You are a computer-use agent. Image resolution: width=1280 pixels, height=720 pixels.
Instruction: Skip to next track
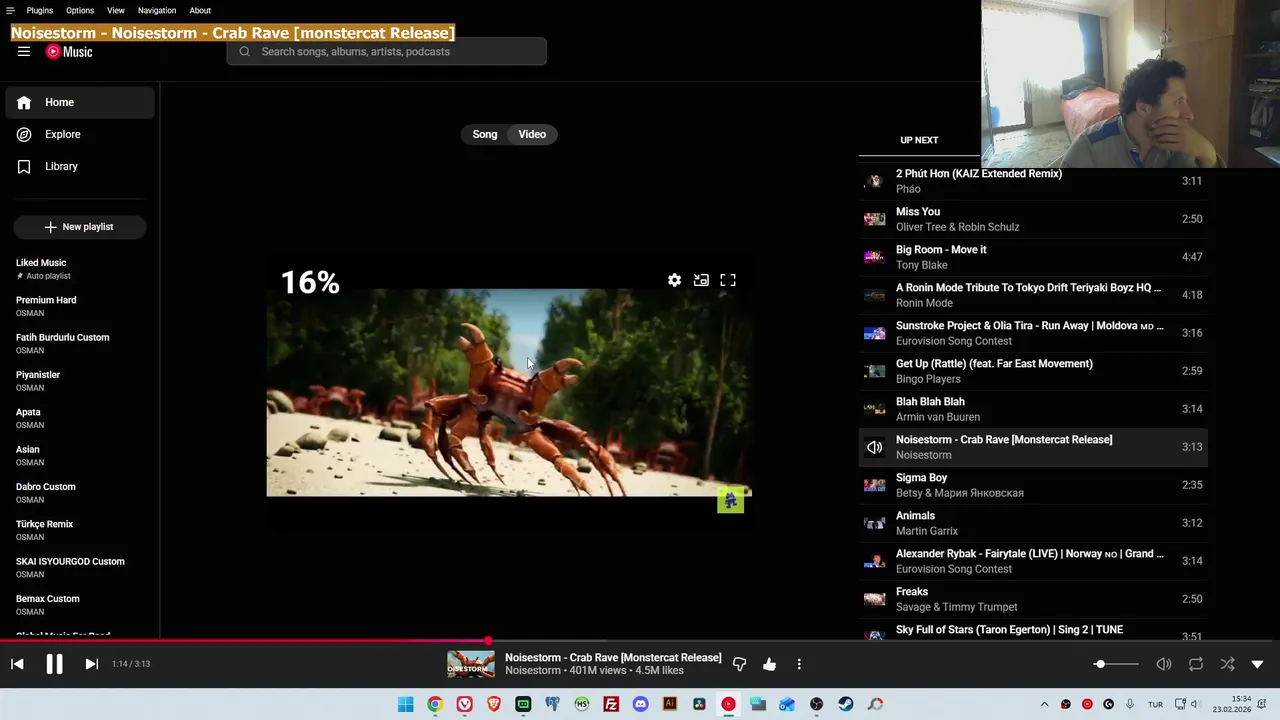(x=91, y=664)
